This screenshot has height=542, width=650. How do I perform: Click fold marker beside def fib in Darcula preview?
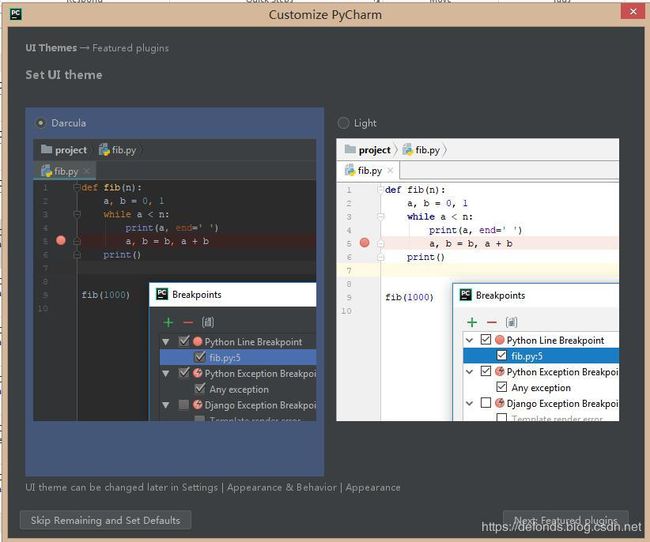[x=77, y=188]
